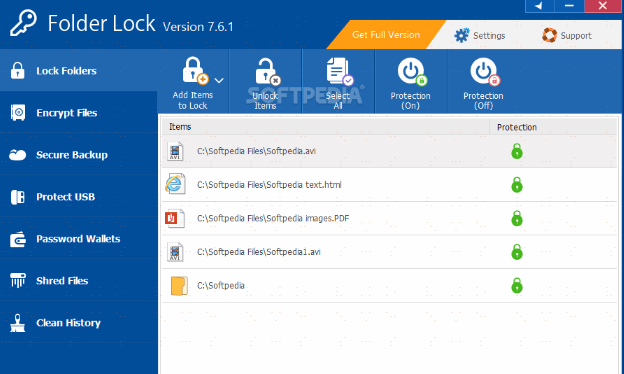Click the green protection lock for Softpedia images.PDF
624x374 pixels.
[517, 218]
